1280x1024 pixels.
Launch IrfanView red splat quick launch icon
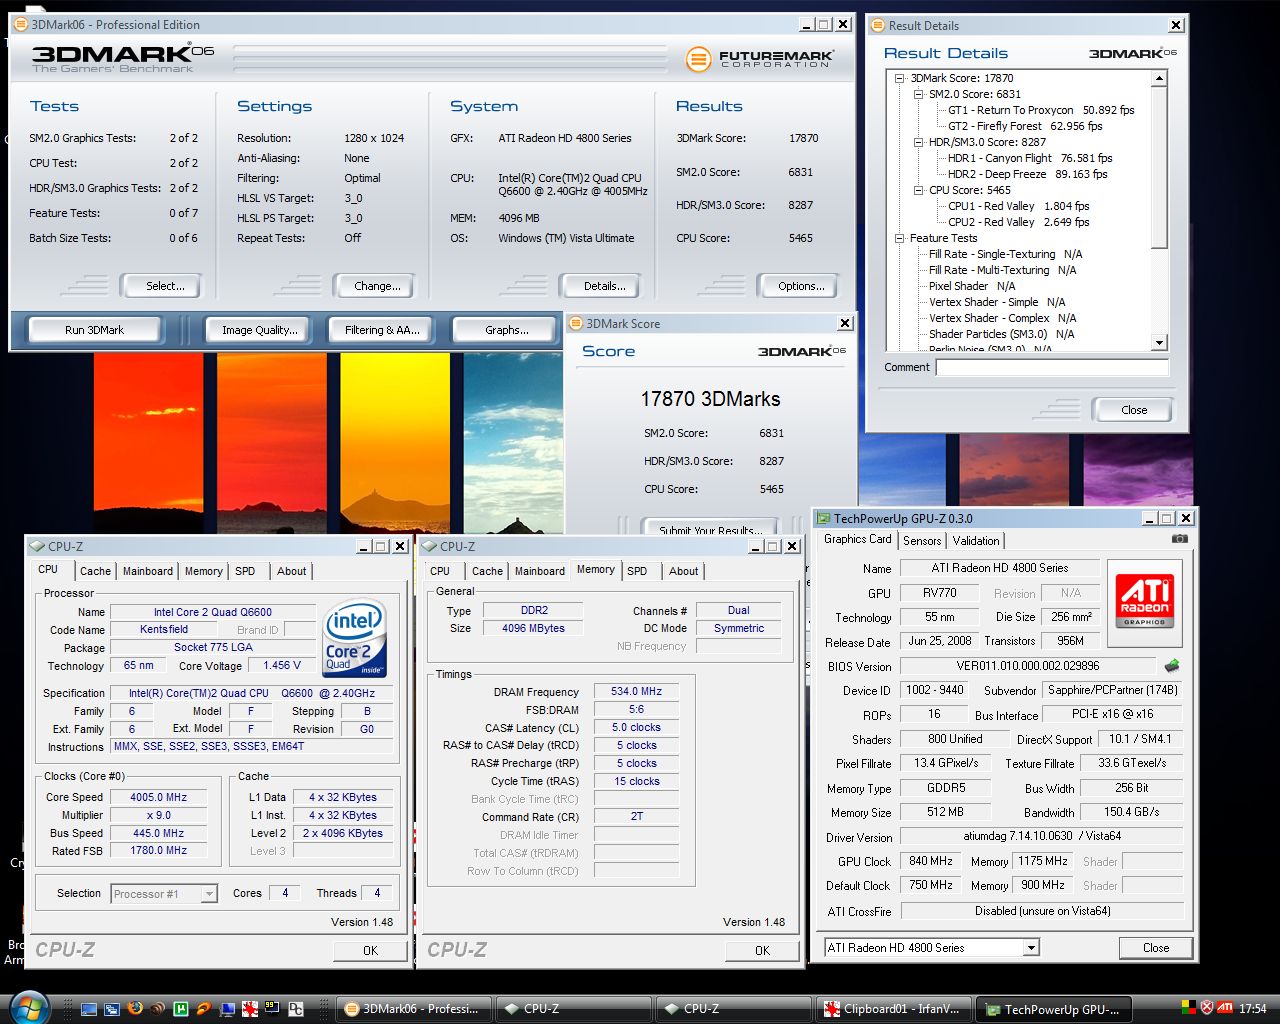pos(250,1009)
